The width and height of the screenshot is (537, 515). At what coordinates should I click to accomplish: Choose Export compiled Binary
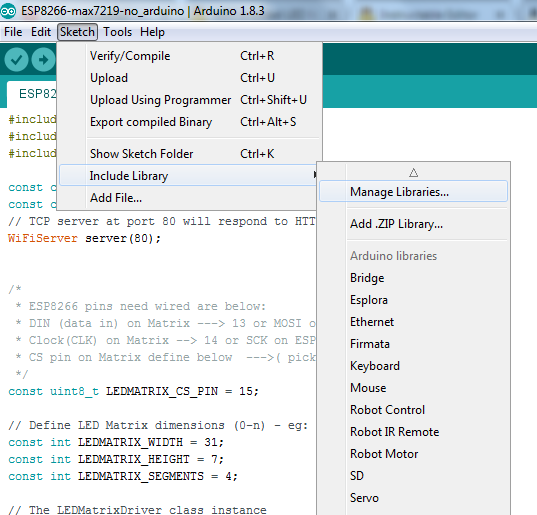(x=189, y=122)
